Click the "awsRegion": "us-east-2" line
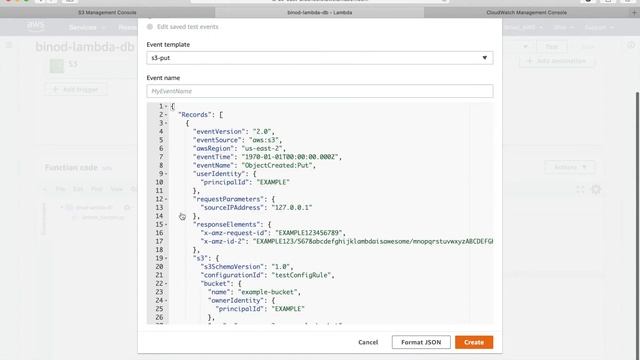 coord(239,149)
